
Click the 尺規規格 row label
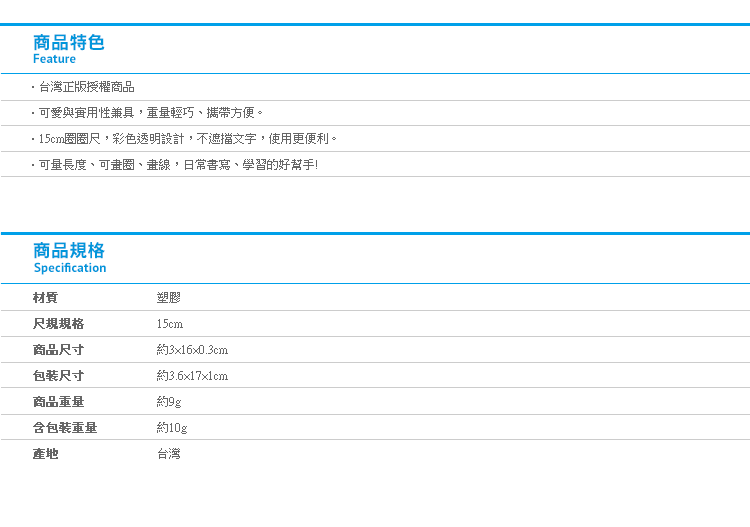[58, 324]
